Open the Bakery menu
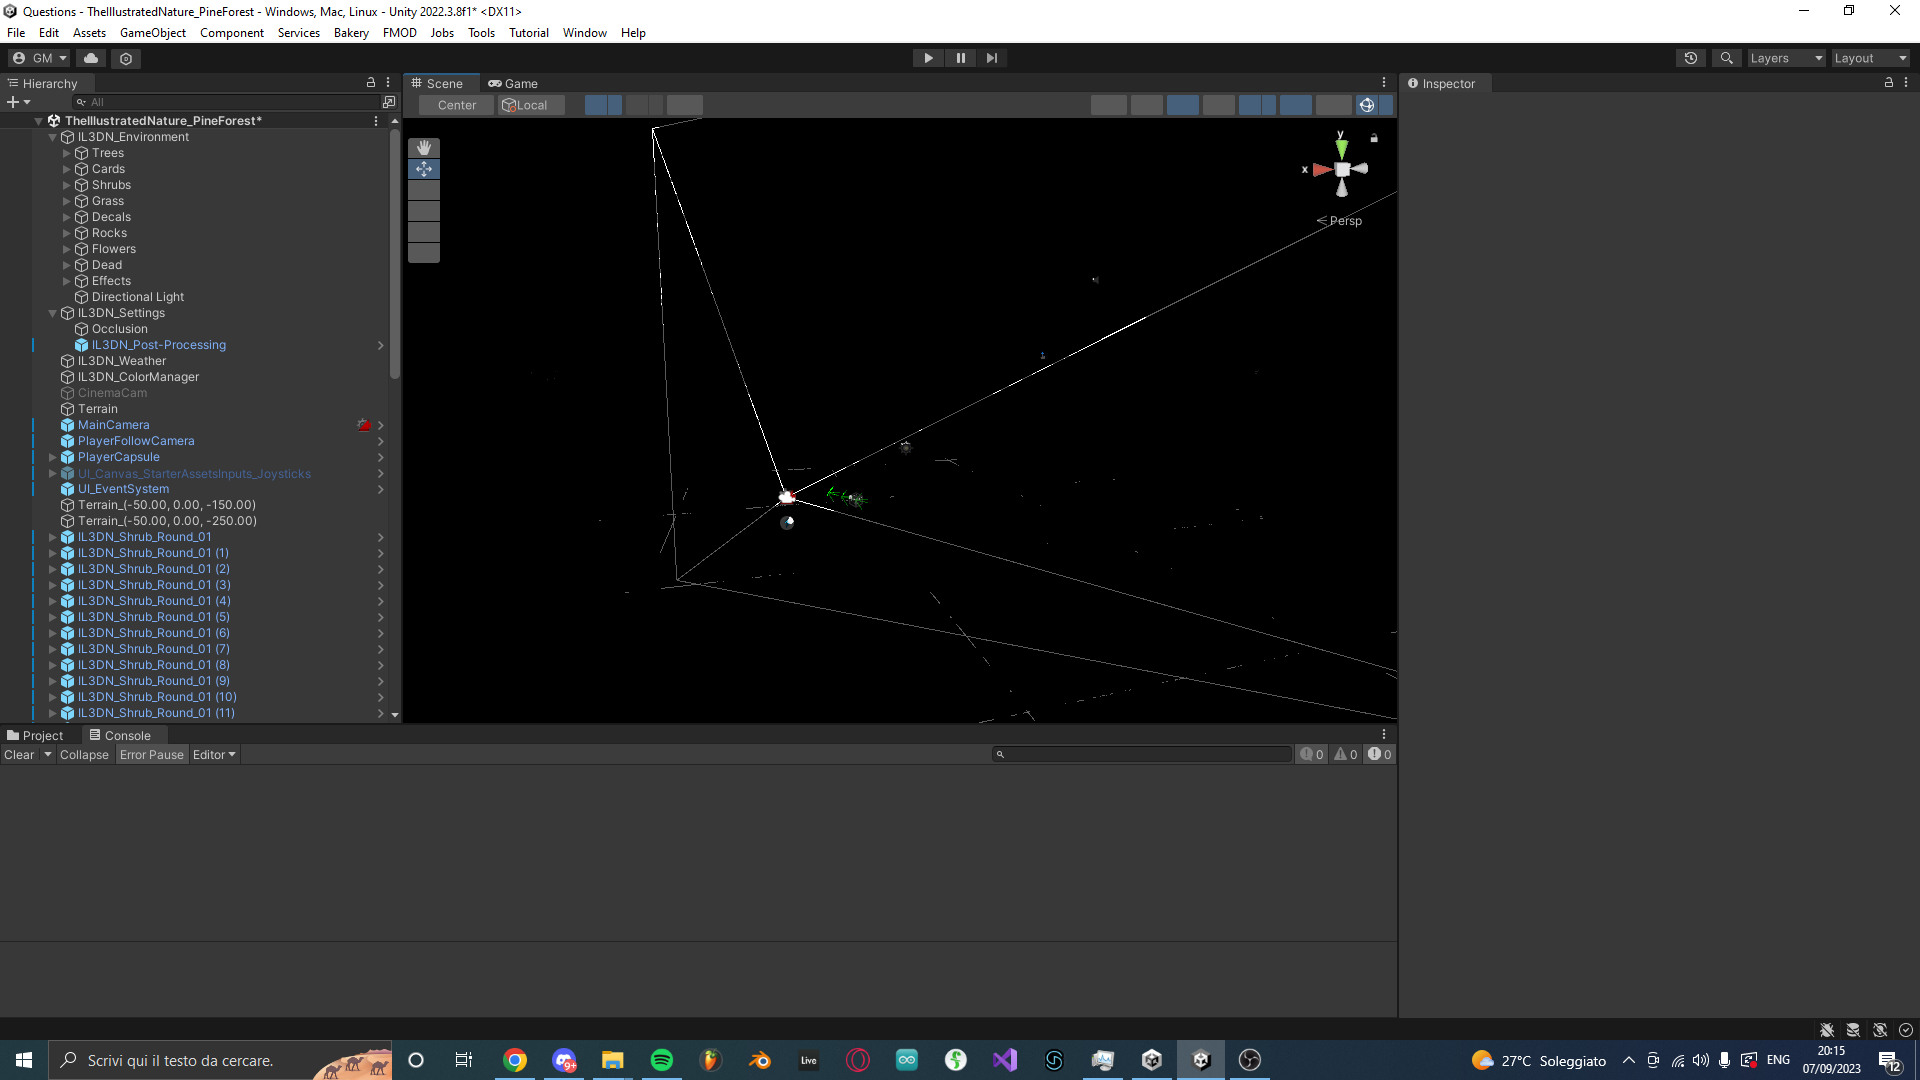The width and height of the screenshot is (1920, 1080). [x=351, y=32]
